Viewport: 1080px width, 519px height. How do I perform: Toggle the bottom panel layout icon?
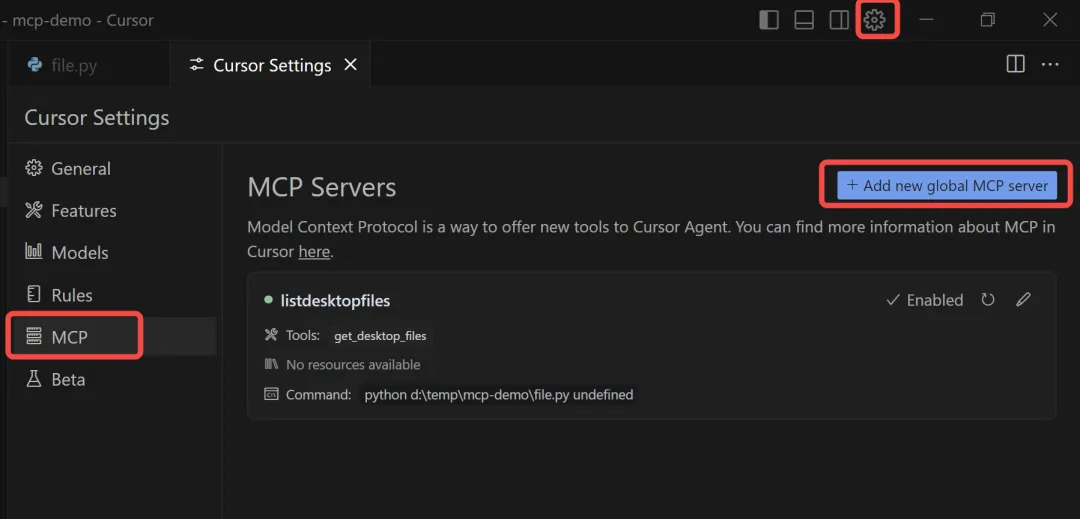(x=804, y=21)
